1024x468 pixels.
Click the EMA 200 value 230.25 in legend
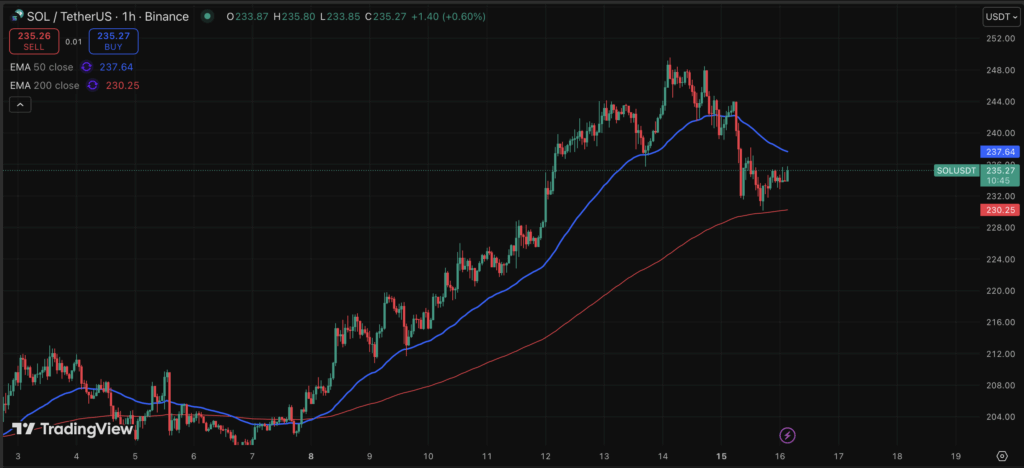122,86
